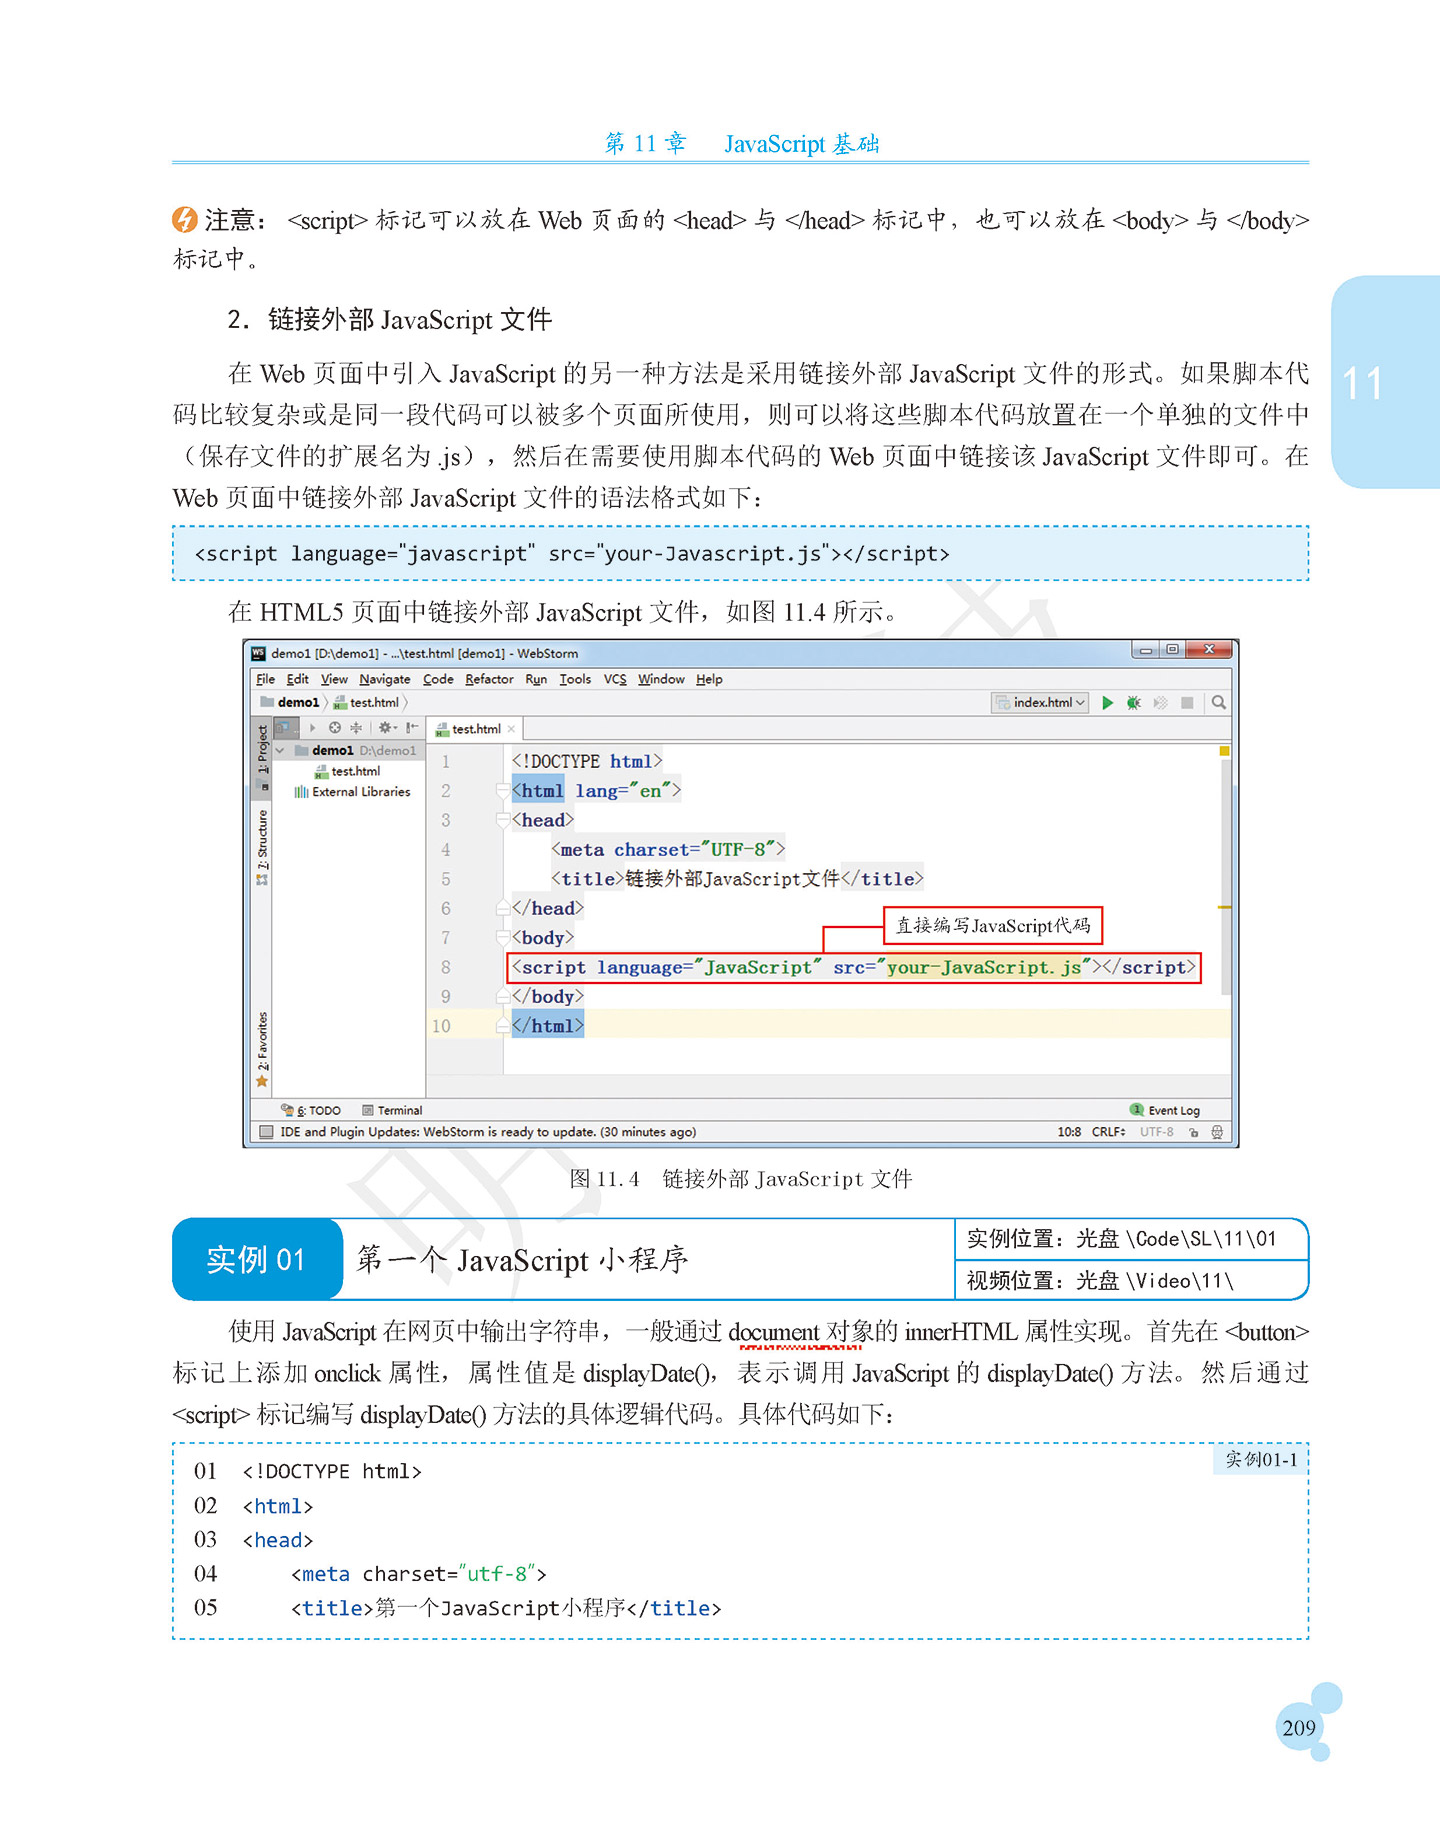This screenshot has height=1833, width=1440.
Task: Open the Run menu
Action: pyautogui.click(x=536, y=679)
